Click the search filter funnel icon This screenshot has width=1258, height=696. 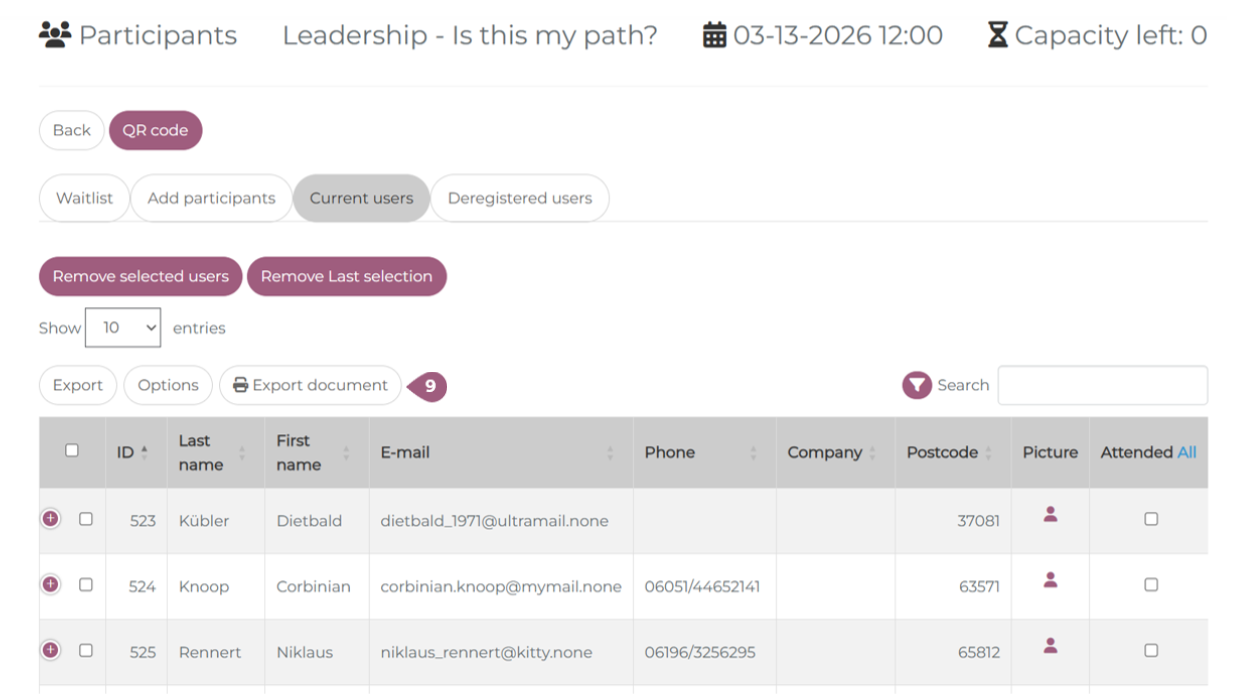coord(916,385)
